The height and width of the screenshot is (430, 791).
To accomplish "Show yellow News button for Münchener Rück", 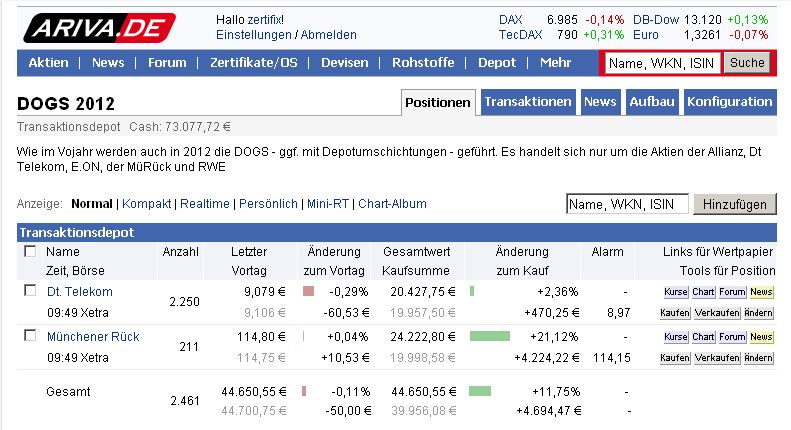I will (761, 338).
